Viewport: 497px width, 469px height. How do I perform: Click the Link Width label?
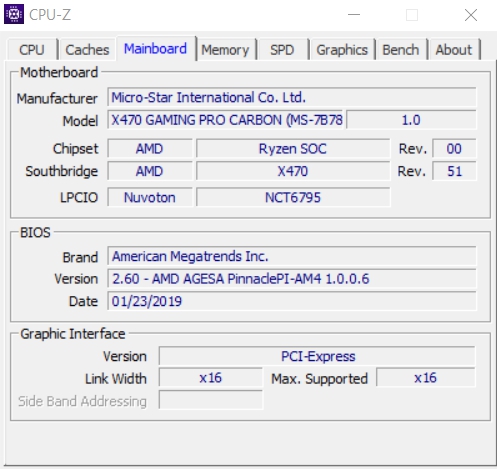(116, 379)
